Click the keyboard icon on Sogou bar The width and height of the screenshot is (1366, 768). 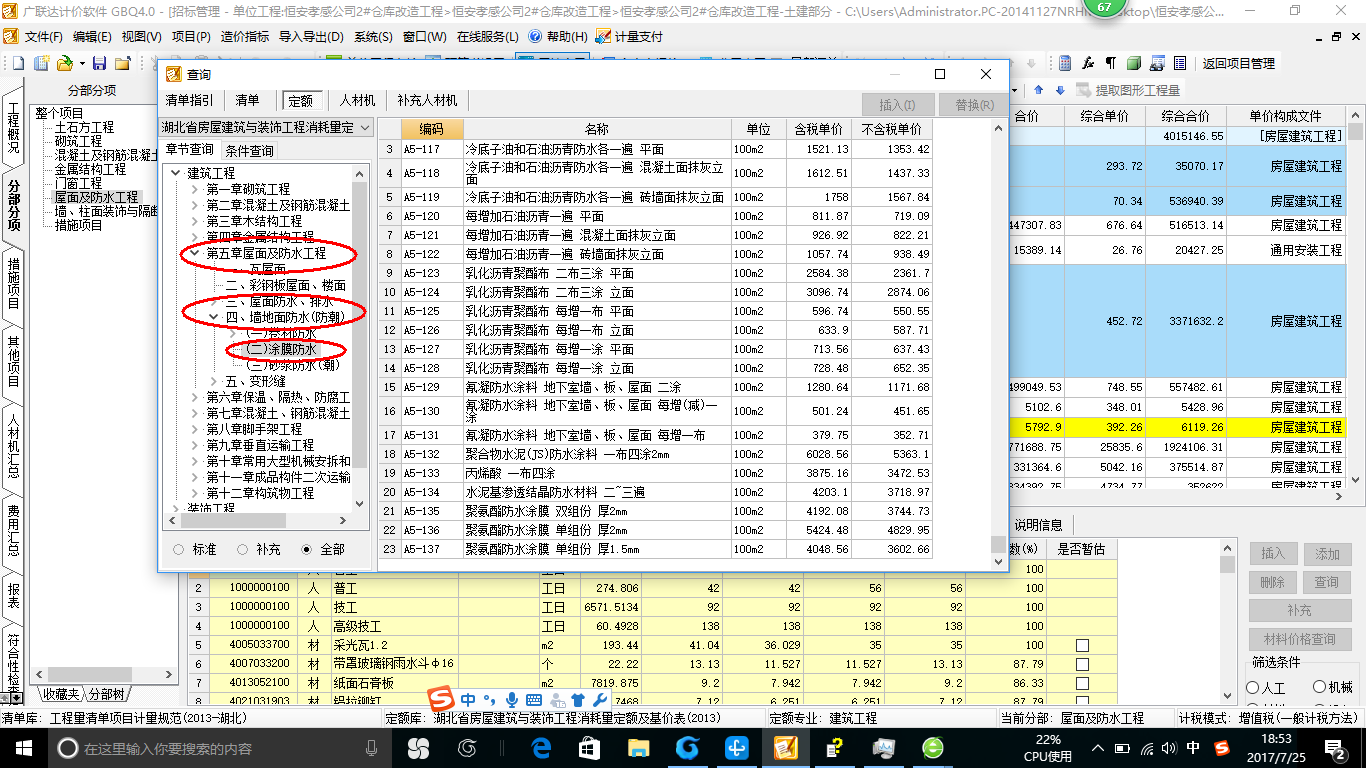[x=533, y=699]
